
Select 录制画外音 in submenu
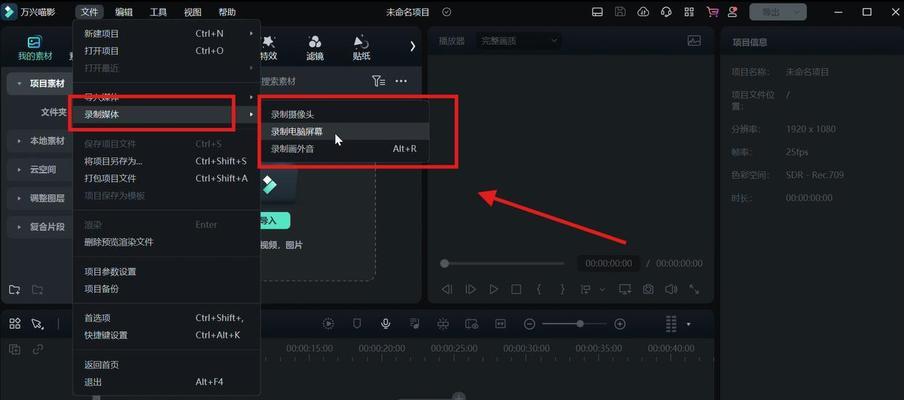coord(344,149)
